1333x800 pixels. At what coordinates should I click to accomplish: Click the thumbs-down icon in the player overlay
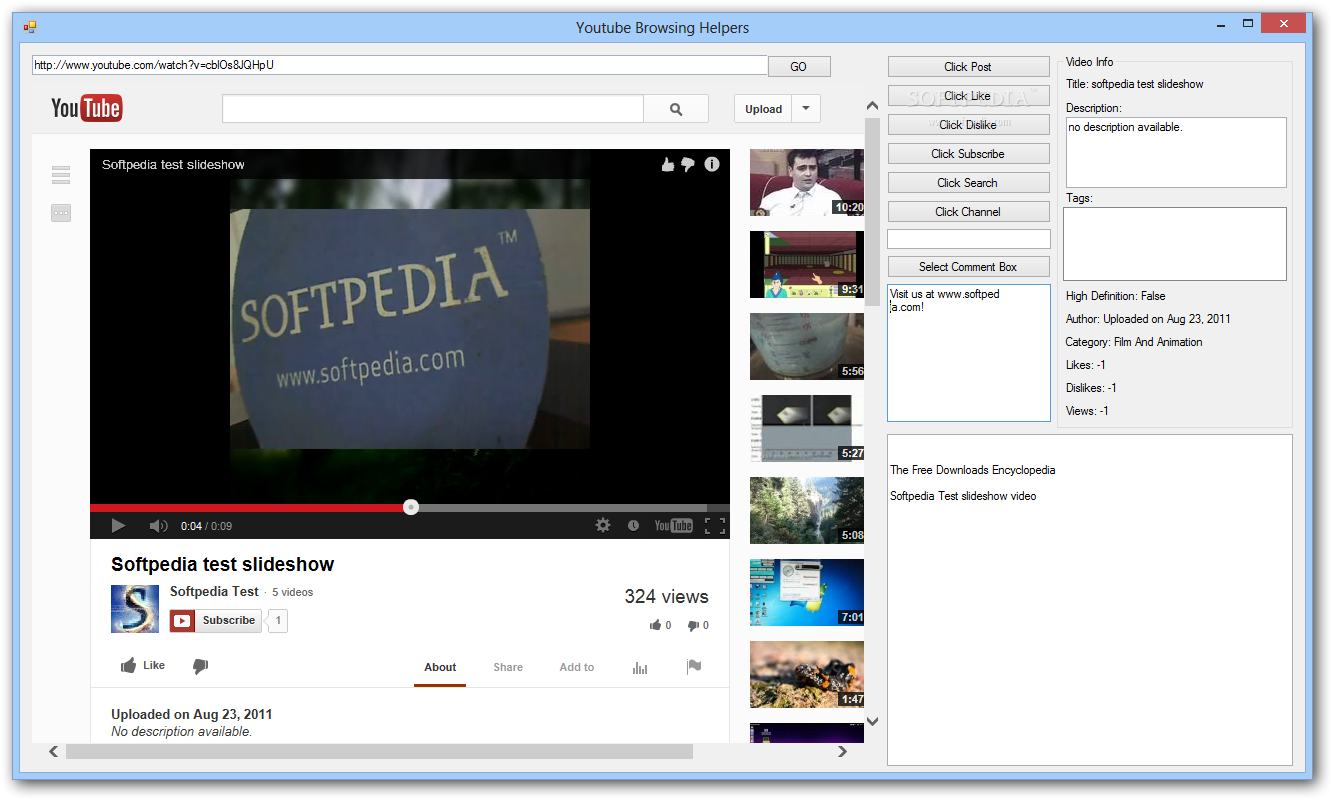pyautogui.click(x=688, y=165)
